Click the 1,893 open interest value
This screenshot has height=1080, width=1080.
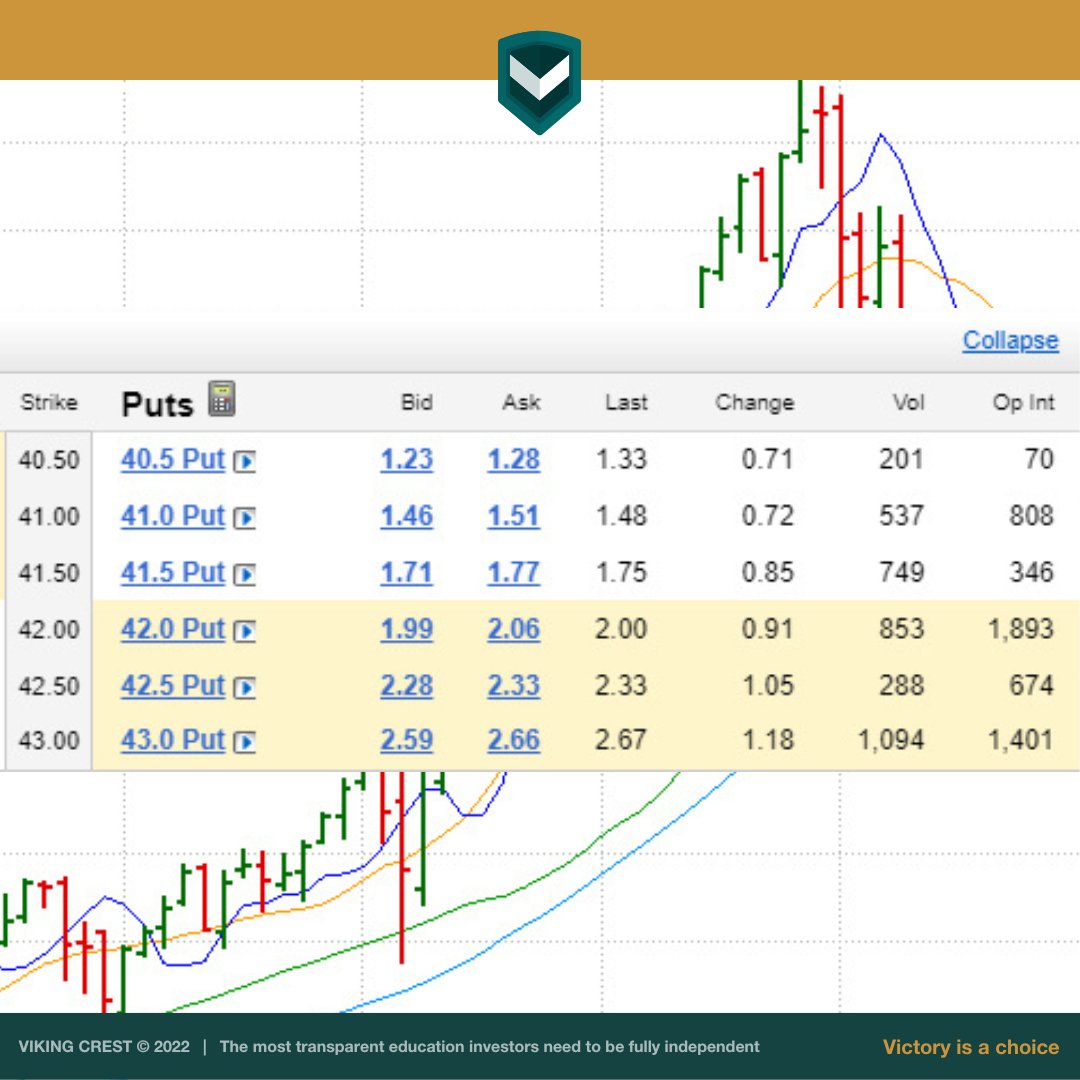1020,630
